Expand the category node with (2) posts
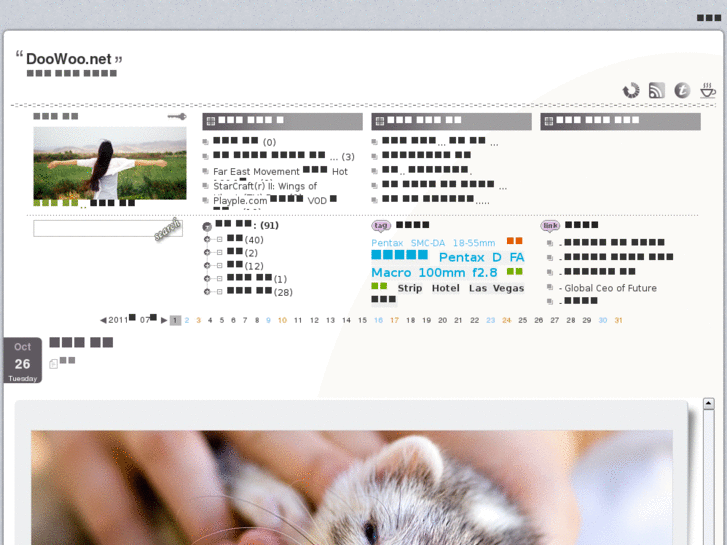727x545 pixels. point(207,252)
